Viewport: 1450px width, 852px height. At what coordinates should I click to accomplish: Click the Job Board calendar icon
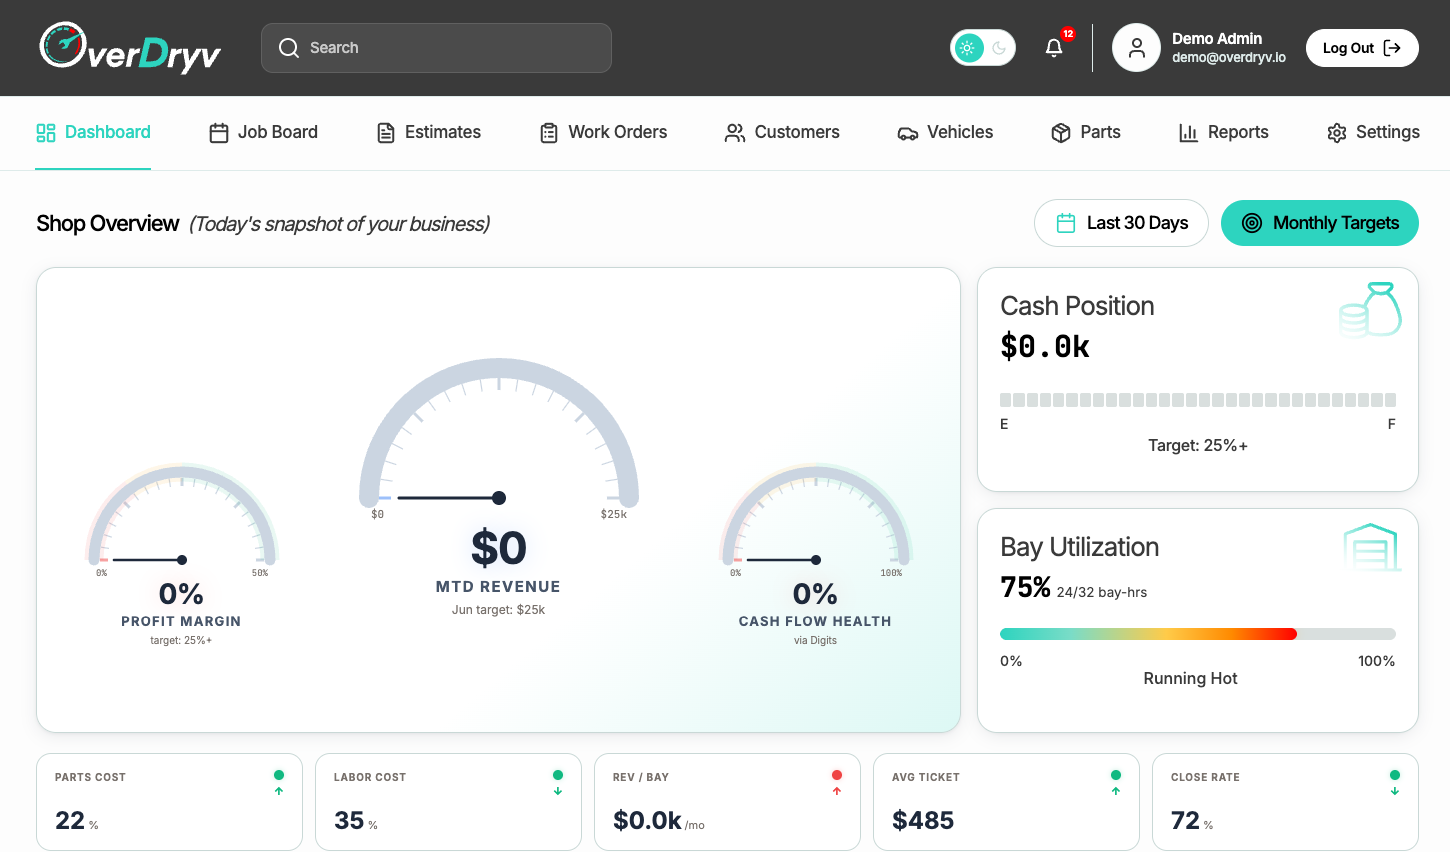click(x=219, y=133)
